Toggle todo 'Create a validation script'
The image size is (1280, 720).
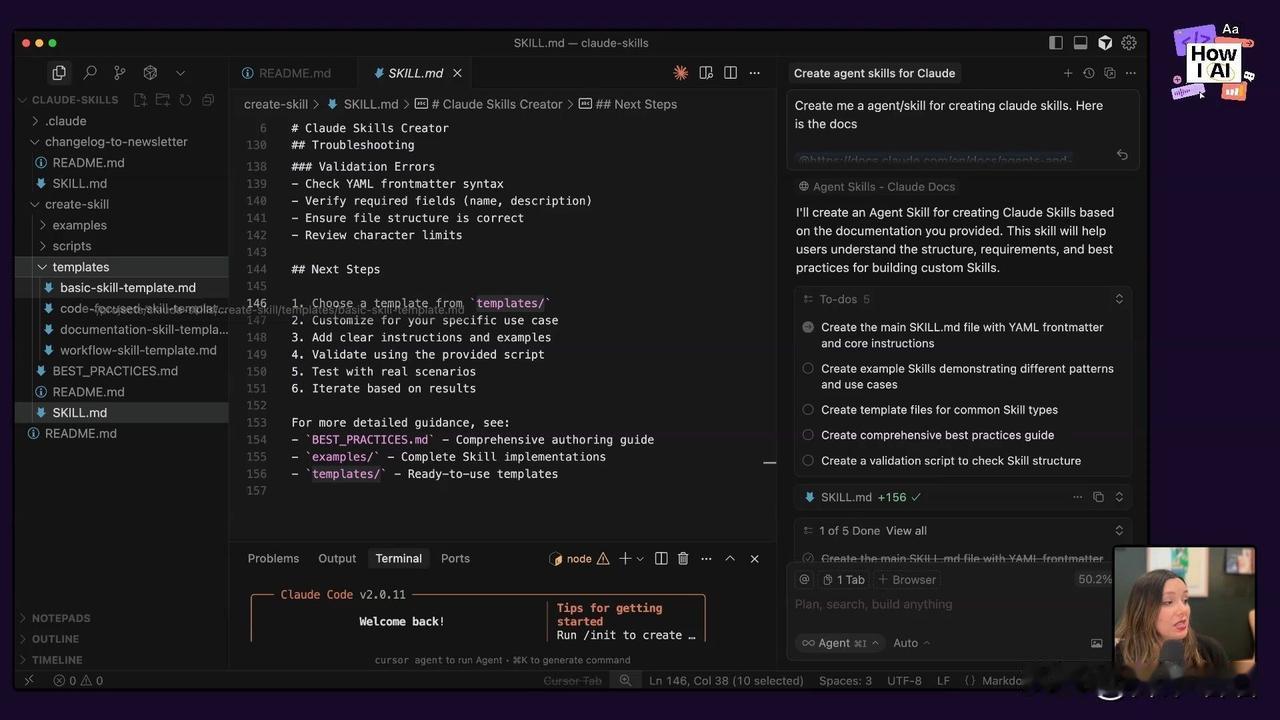click(808, 461)
